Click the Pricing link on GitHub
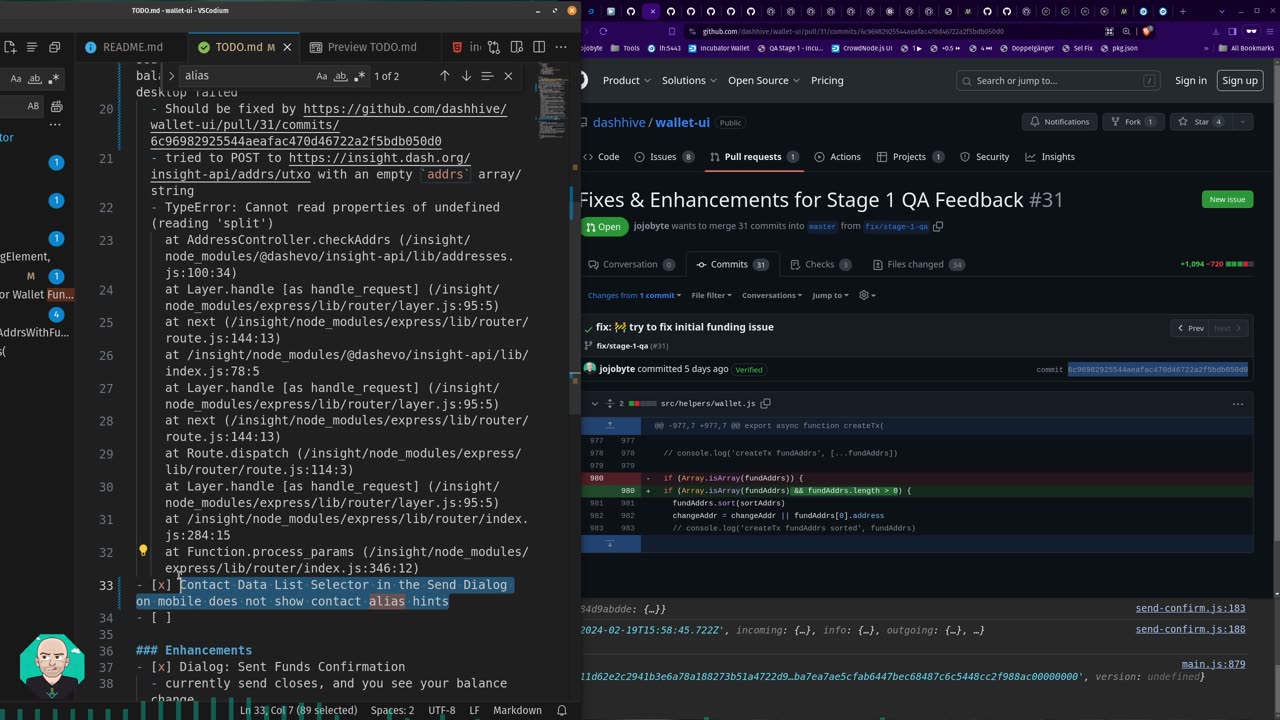The width and height of the screenshot is (1280, 720). pyautogui.click(x=827, y=80)
